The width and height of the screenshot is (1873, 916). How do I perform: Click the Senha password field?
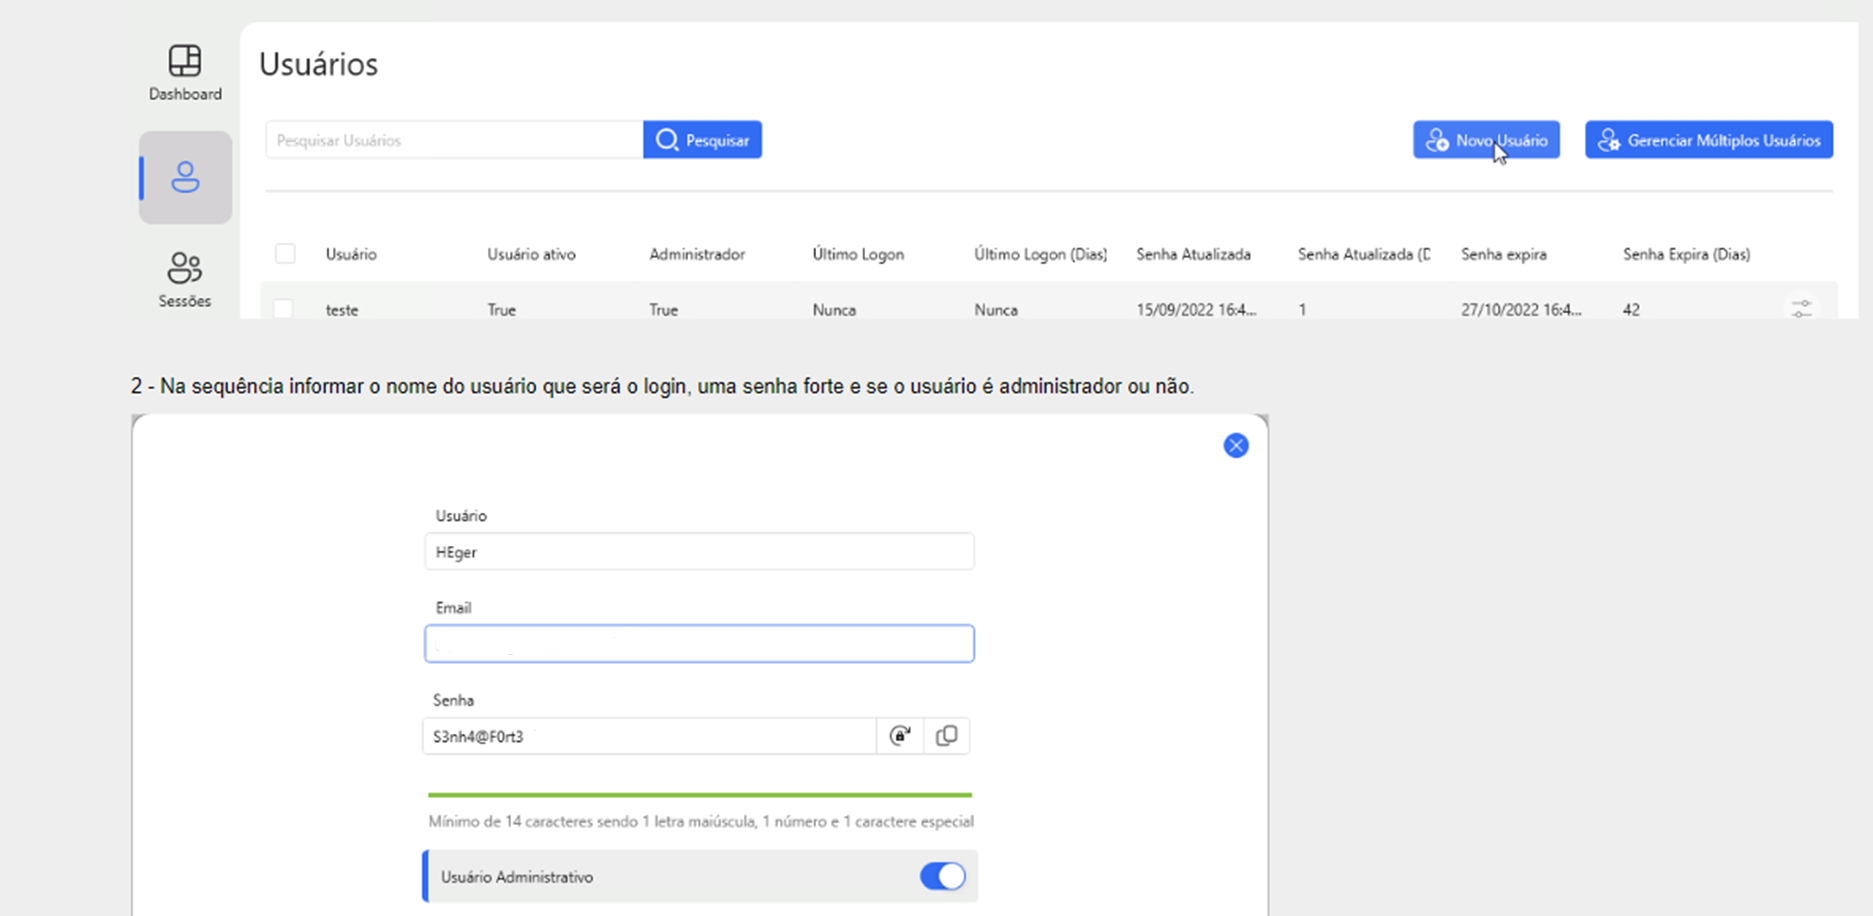tap(649, 736)
